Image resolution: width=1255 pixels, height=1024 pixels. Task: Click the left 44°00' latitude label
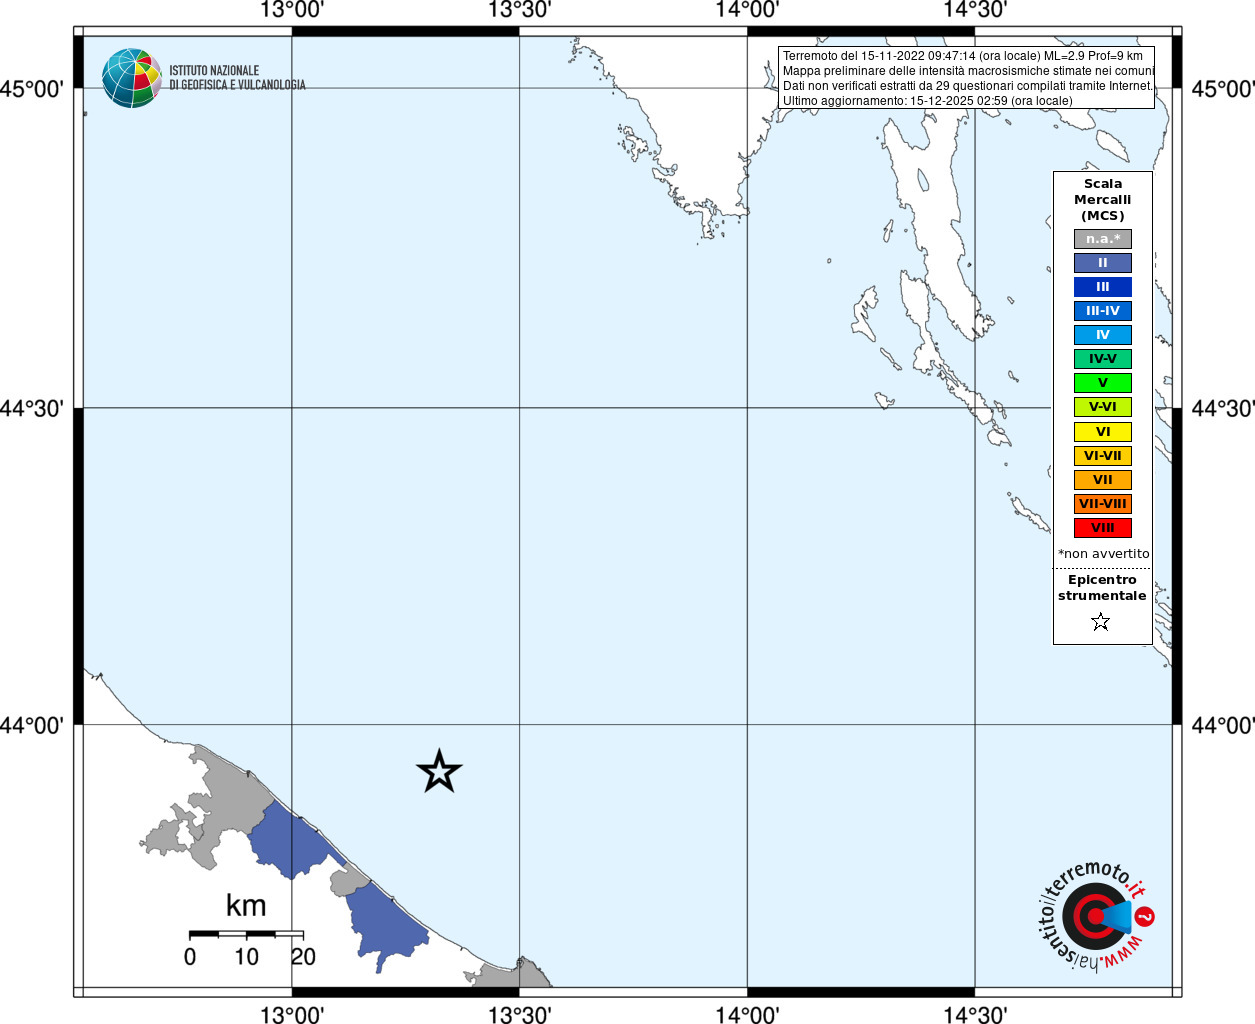(x=32, y=725)
